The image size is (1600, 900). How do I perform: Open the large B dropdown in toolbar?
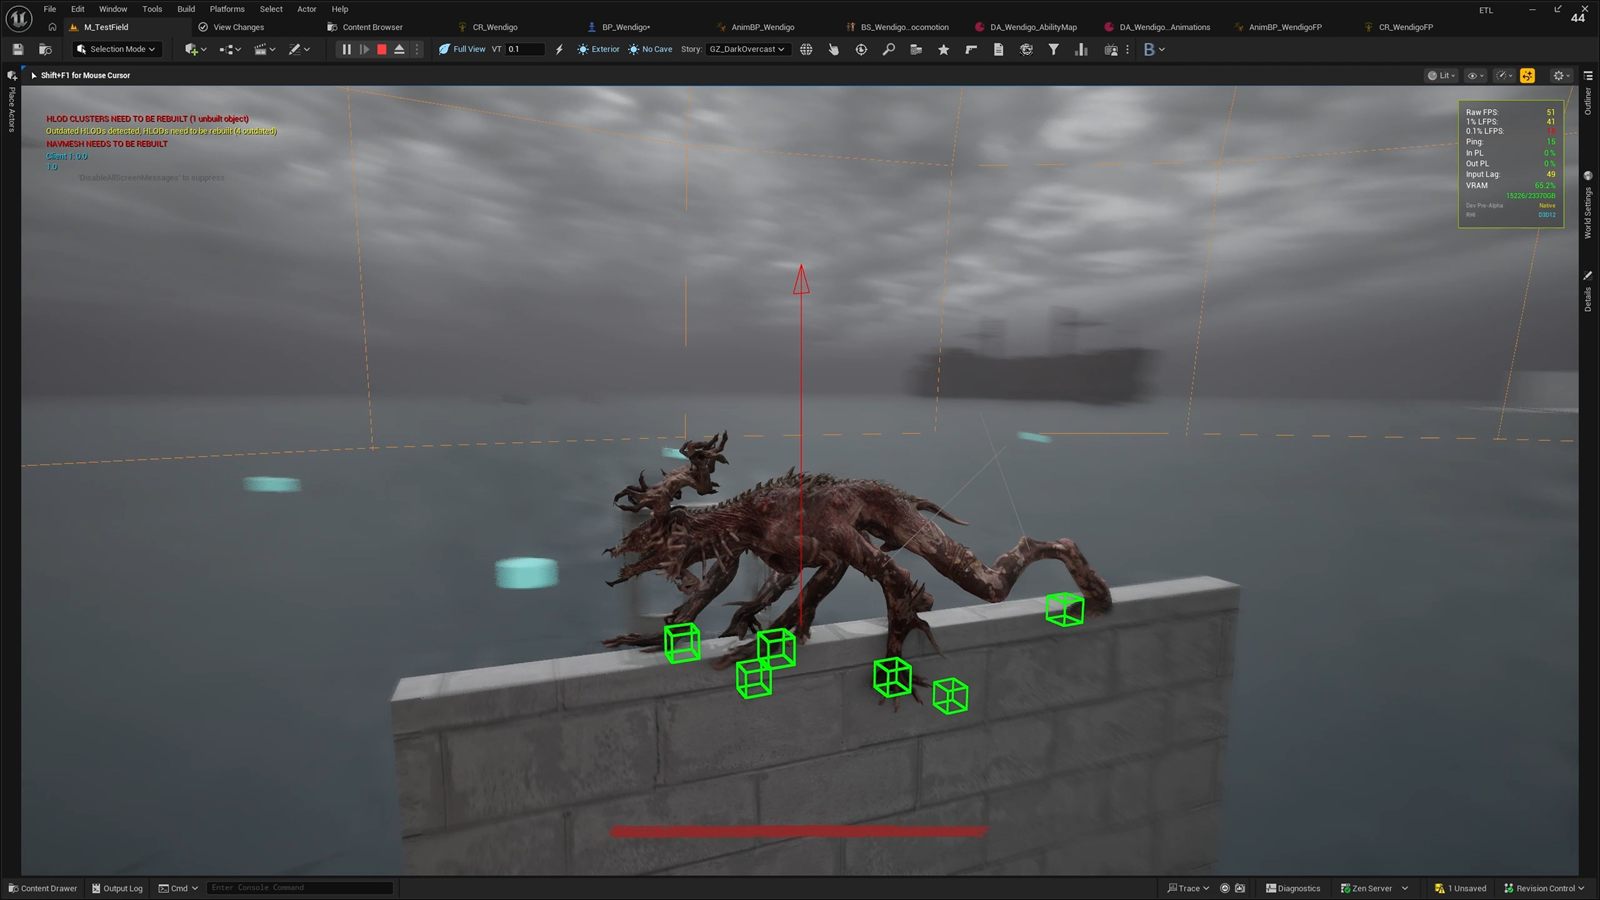(x=1154, y=49)
